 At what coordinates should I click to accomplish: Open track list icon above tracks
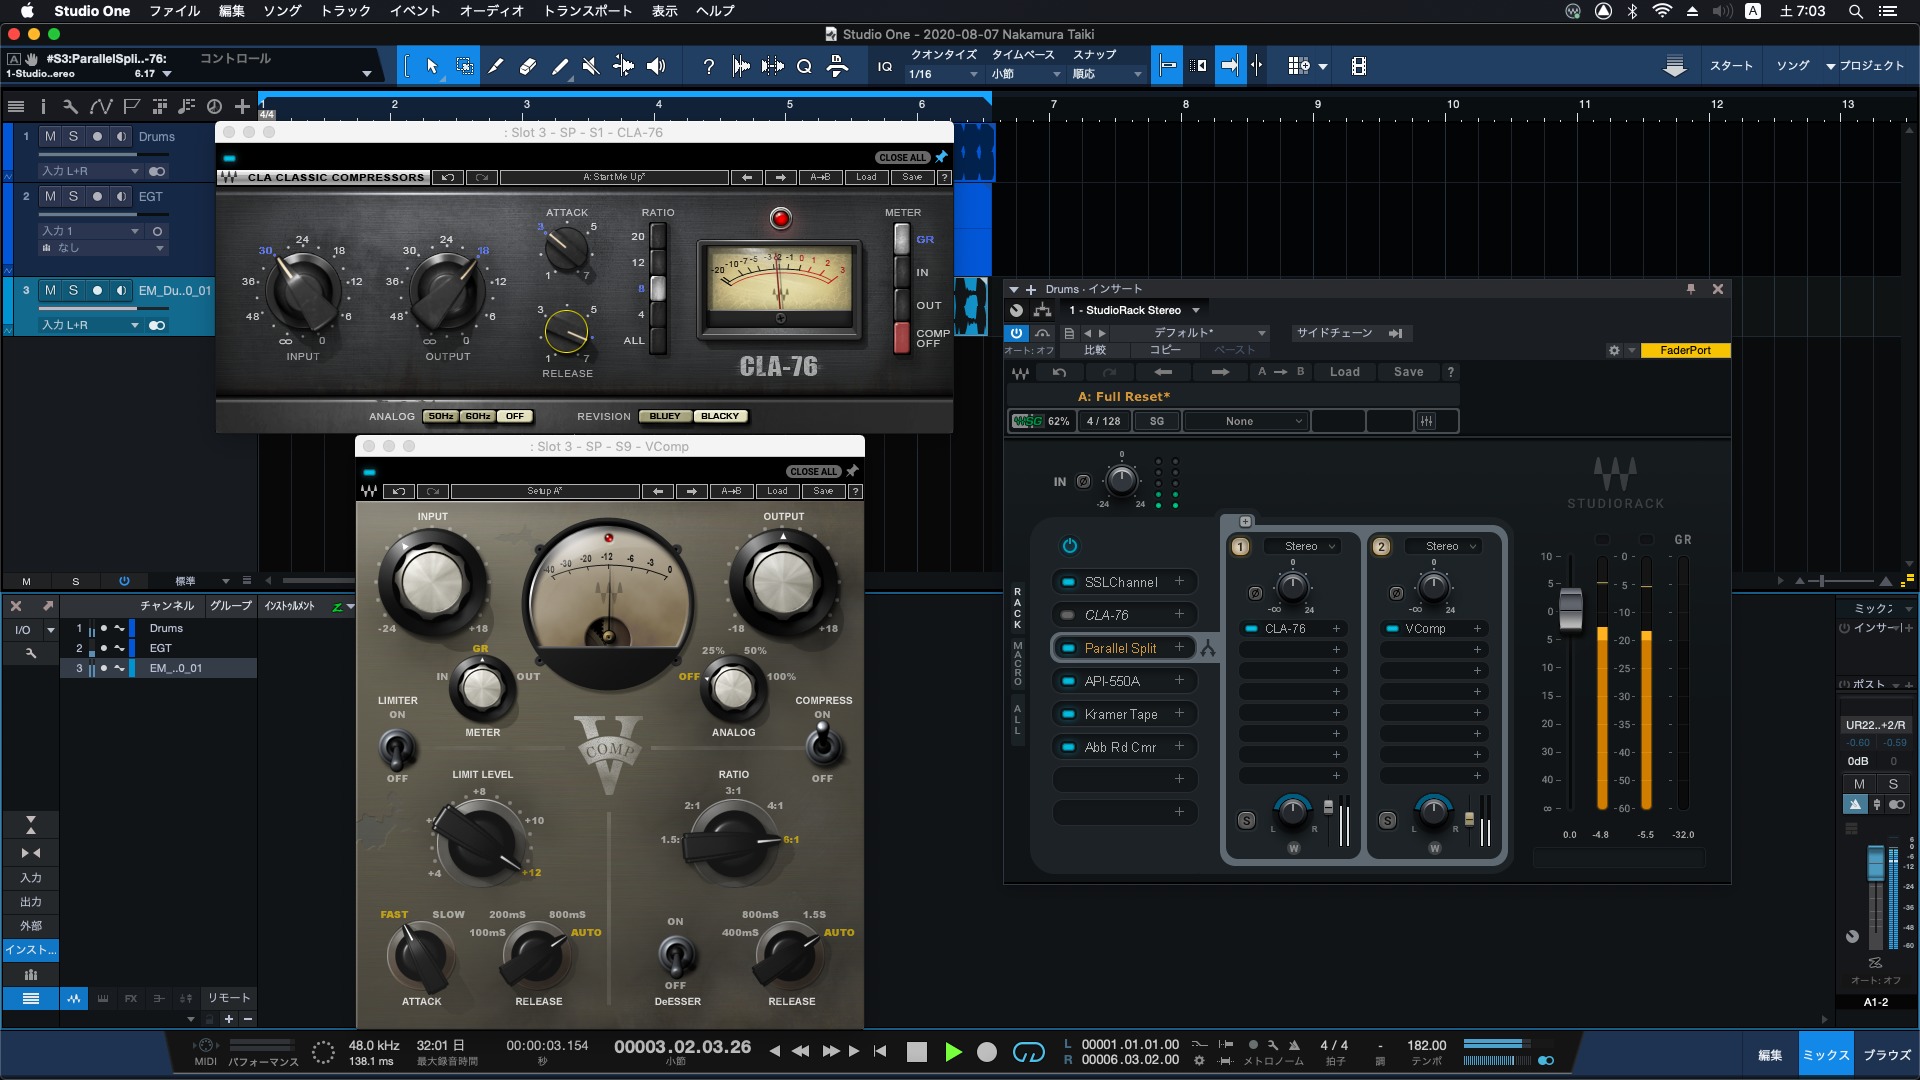pyautogui.click(x=16, y=106)
